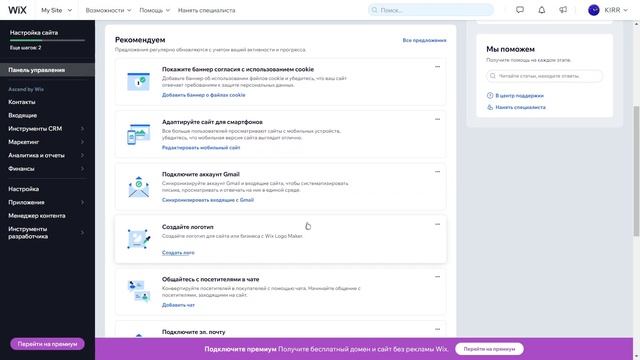Click the smartphone adaptation card illustration
640x360 pixels.
tap(139, 134)
